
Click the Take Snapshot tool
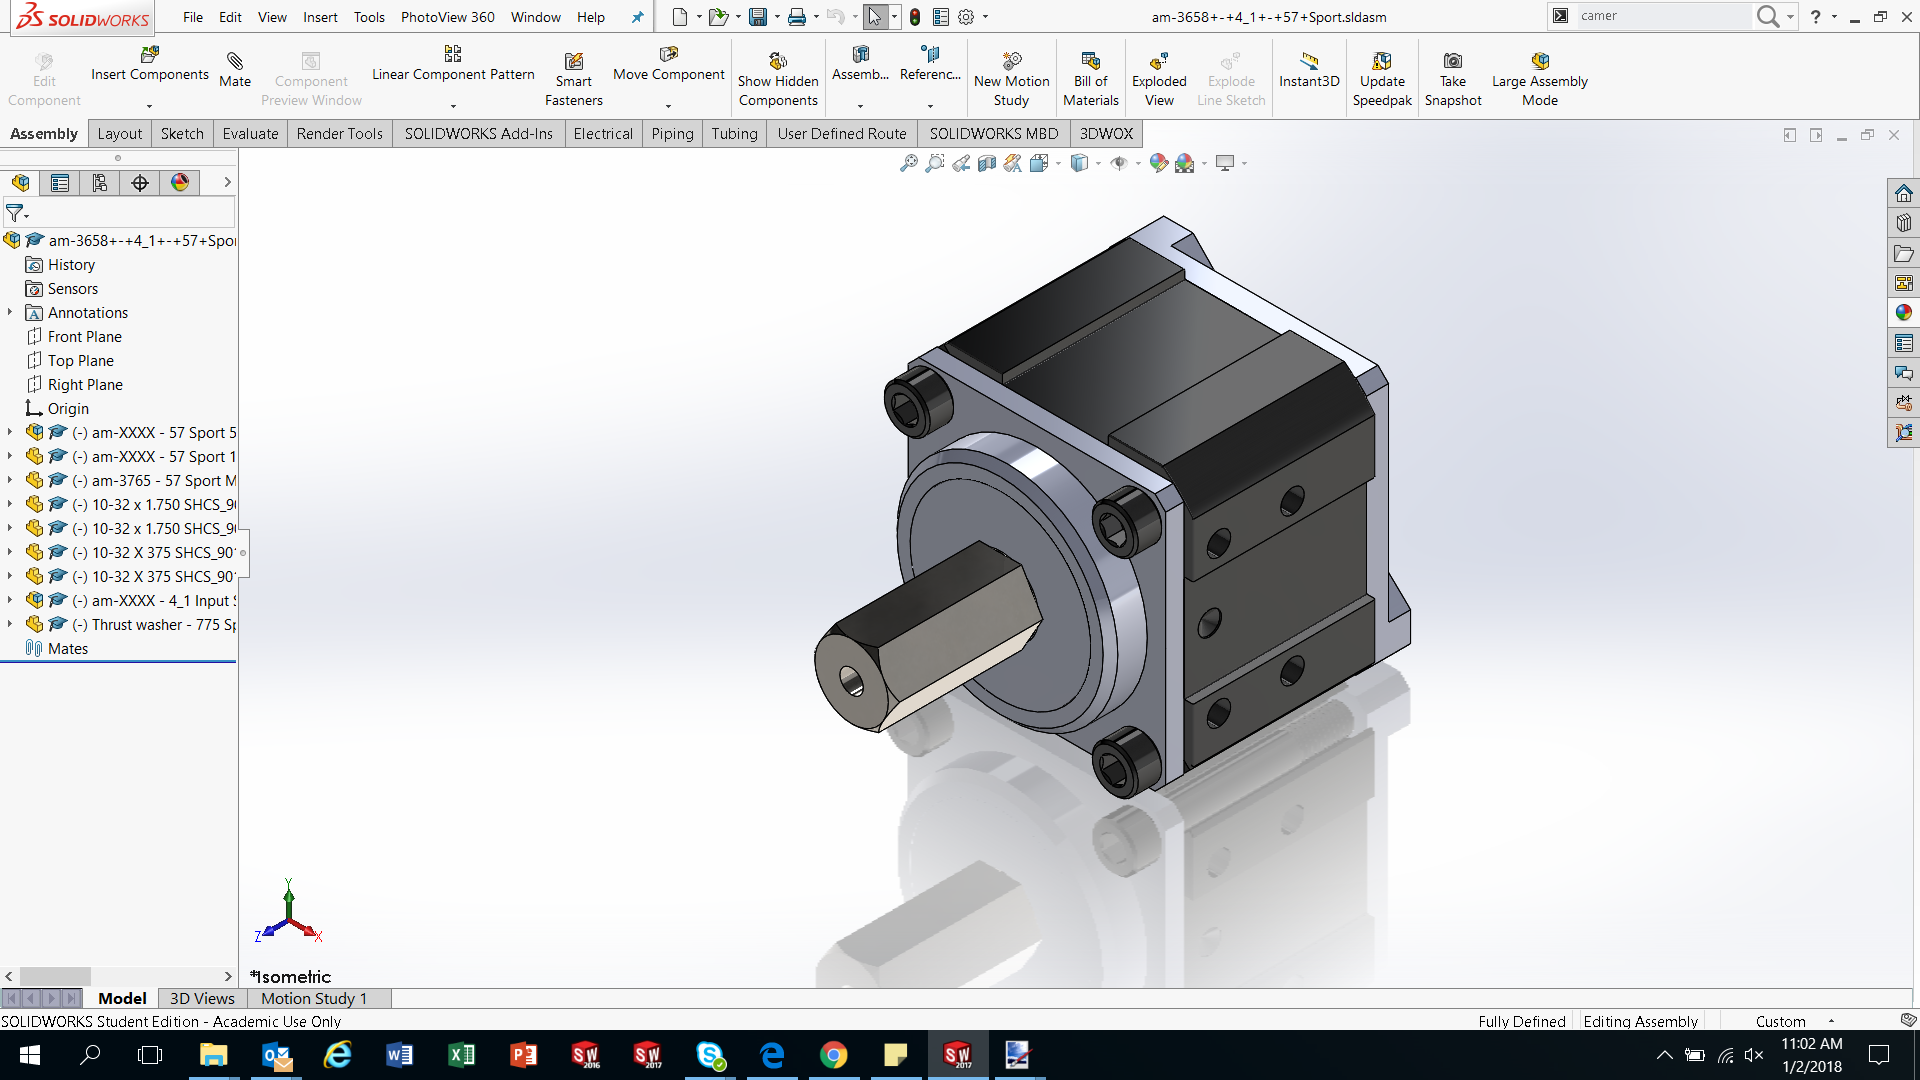(x=1453, y=77)
